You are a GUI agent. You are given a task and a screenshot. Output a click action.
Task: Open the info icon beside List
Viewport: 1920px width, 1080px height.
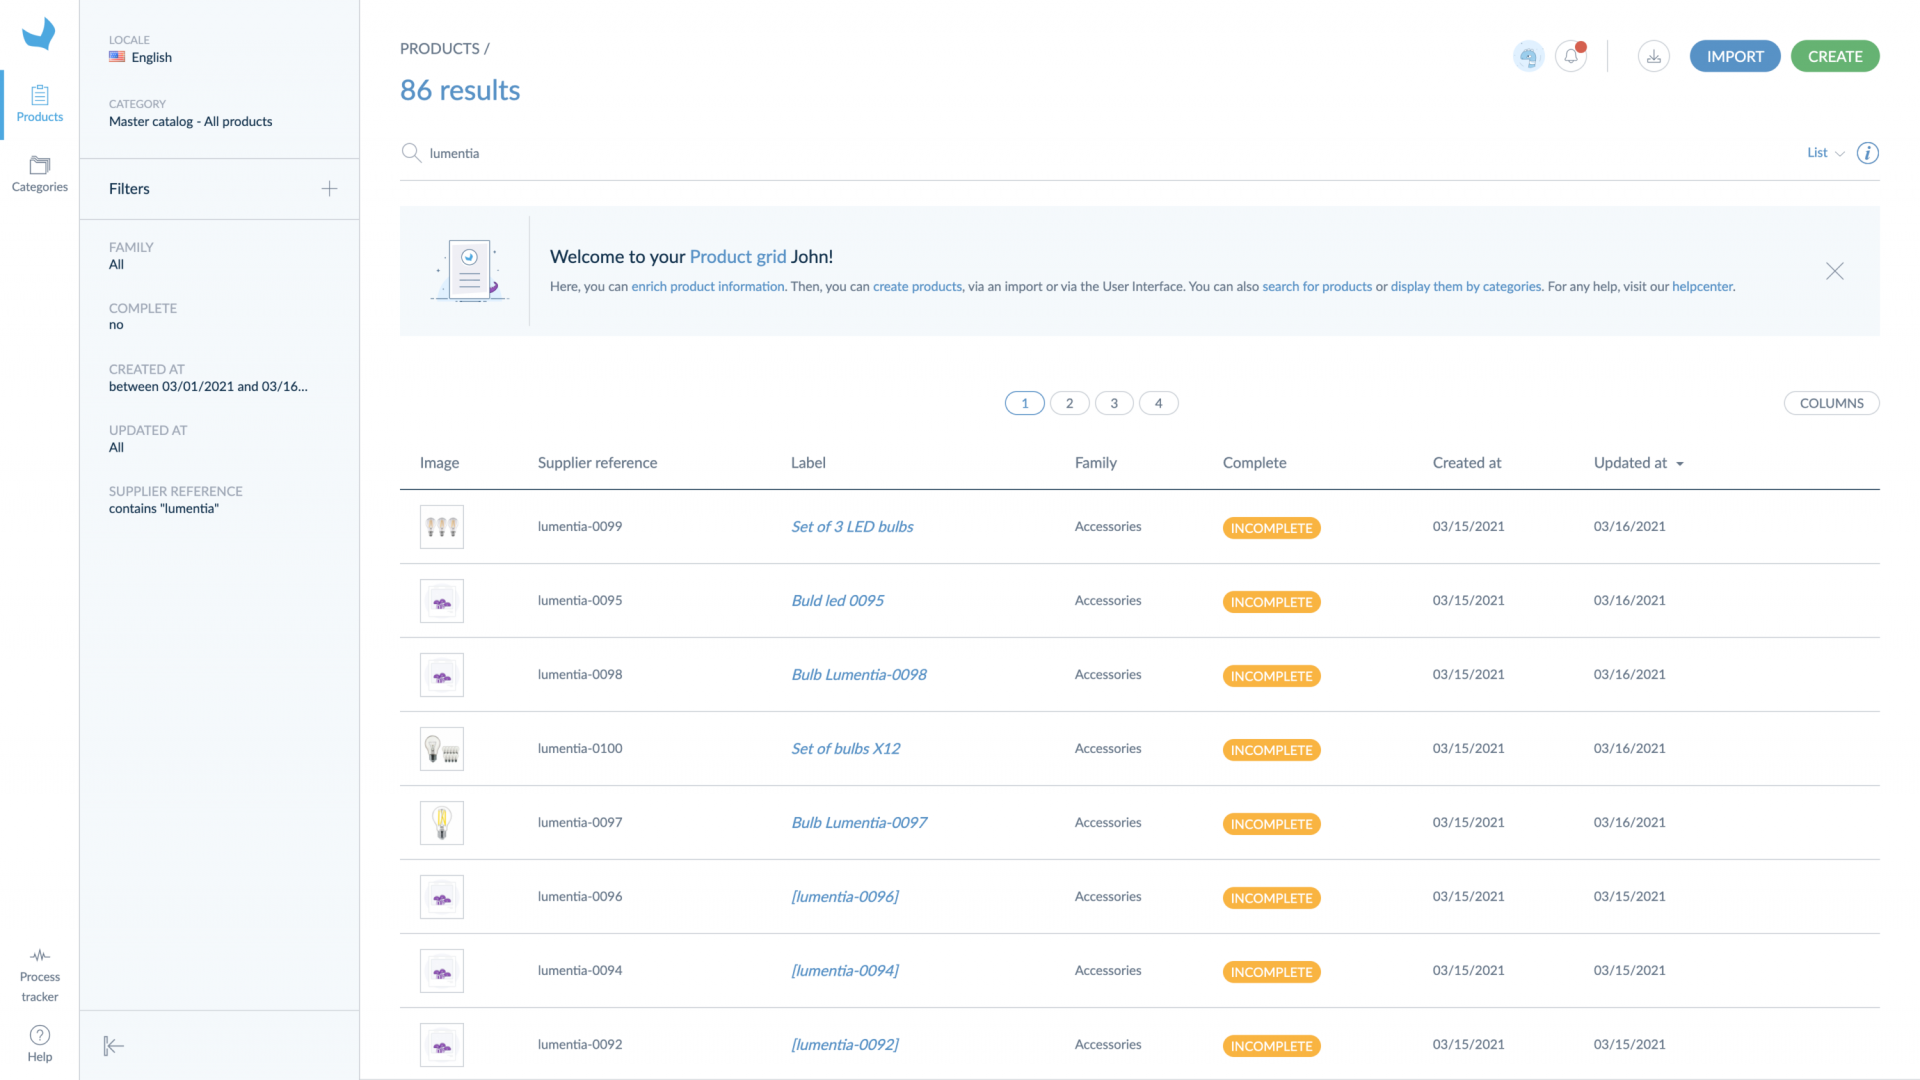1867,153
